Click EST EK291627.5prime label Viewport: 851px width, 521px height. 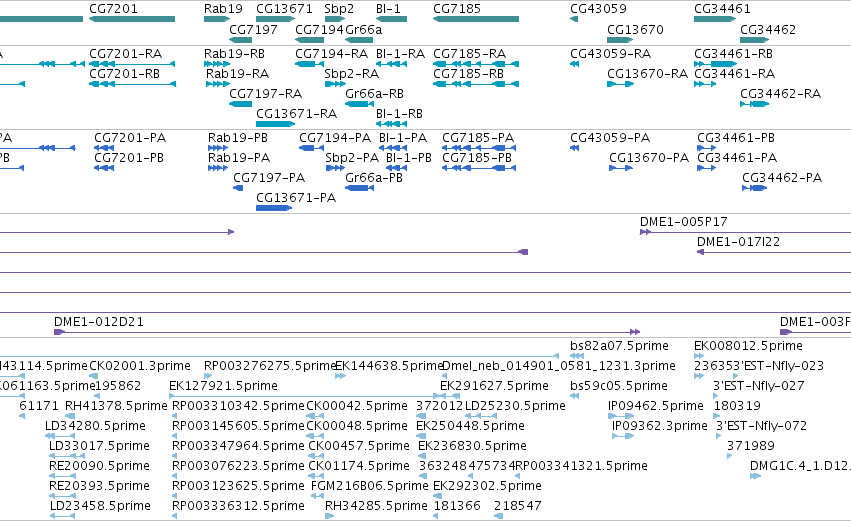coord(494,386)
